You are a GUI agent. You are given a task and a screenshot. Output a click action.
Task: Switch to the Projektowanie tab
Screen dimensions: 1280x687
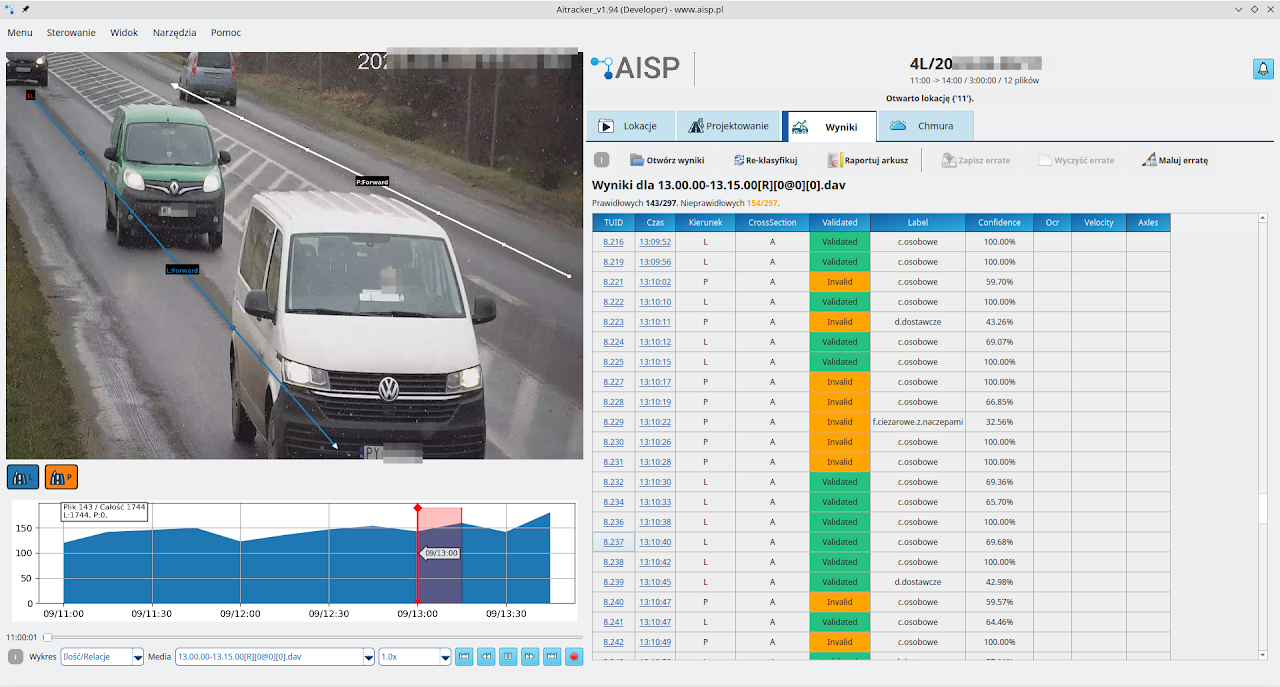coord(727,126)
